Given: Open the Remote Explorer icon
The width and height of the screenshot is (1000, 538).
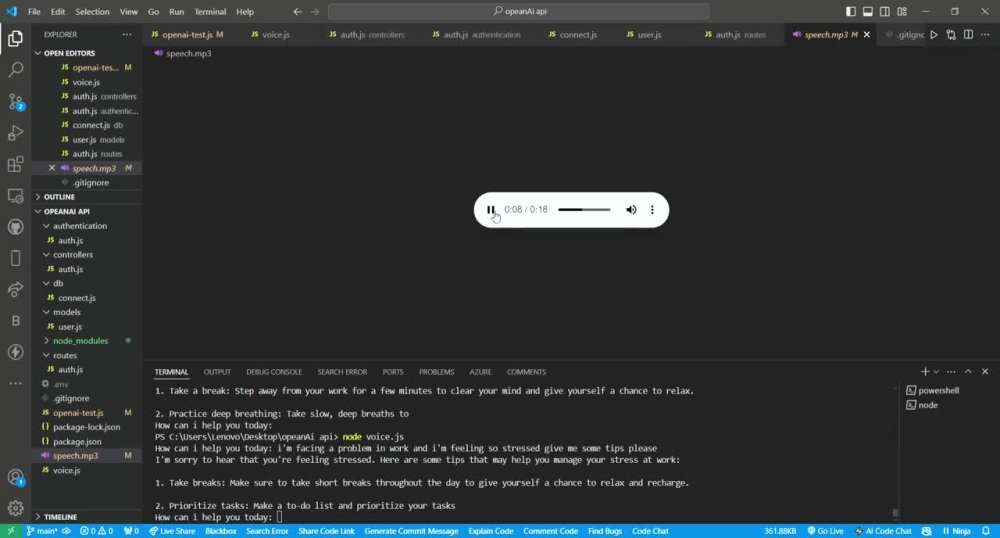Looking at the screenshot, I should point(15,196).
